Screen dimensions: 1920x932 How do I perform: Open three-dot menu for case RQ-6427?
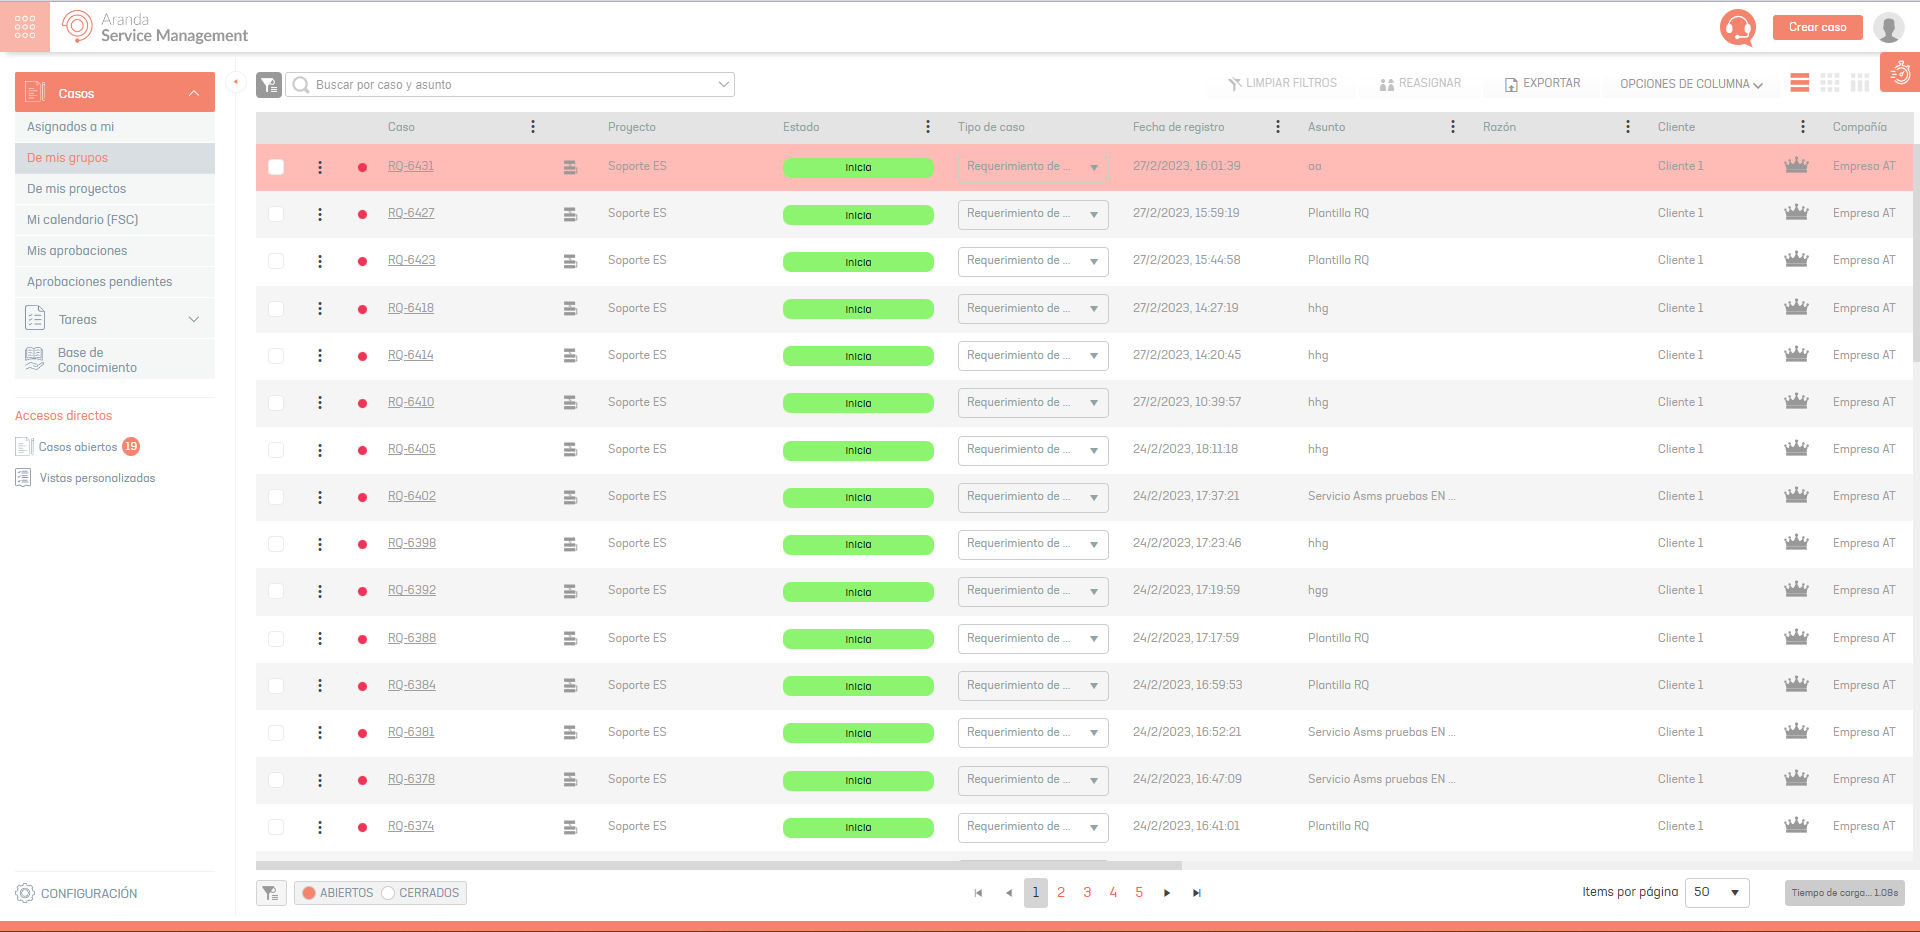[320, 214]
